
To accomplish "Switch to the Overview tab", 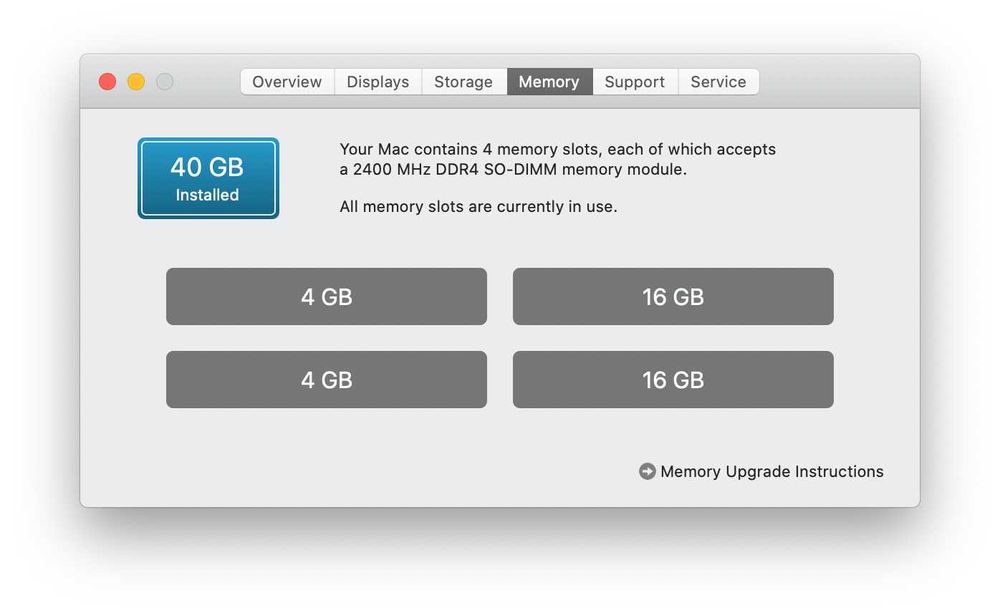I will click(287, 82).
